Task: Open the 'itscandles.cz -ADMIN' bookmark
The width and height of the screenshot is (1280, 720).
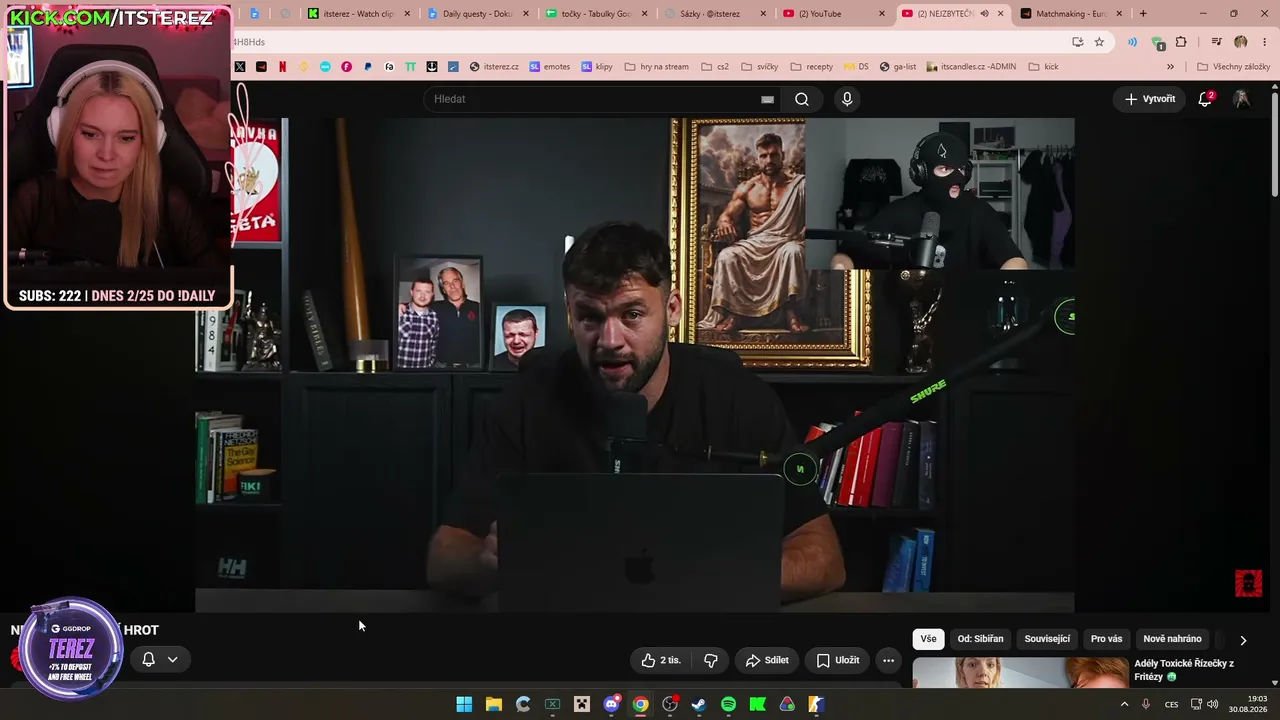Action: tap(971, 67)
